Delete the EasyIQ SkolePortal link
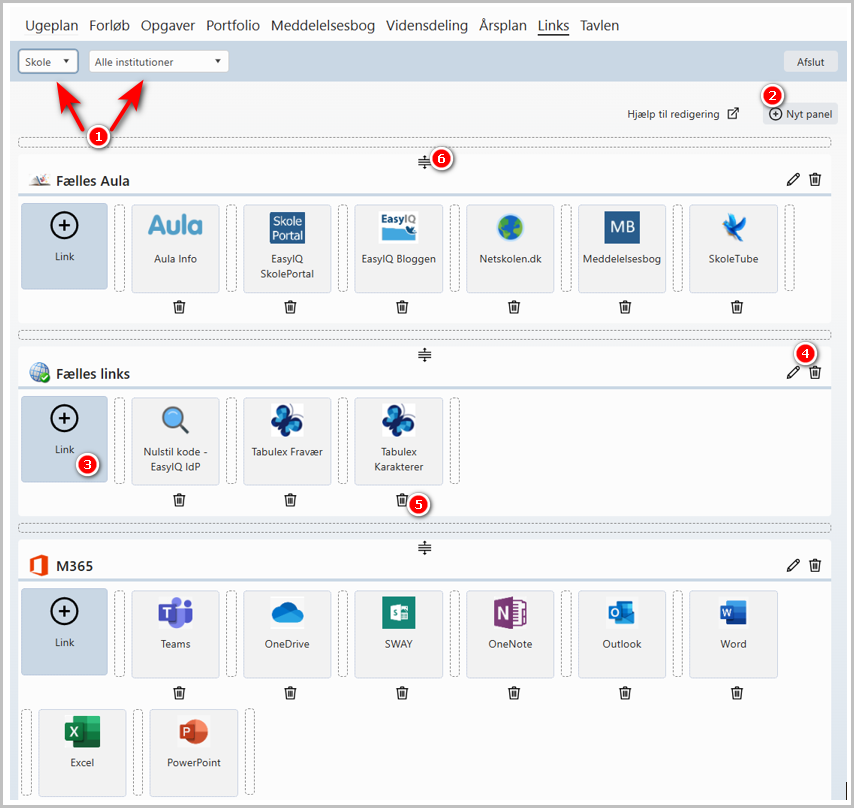This screenshot has width=854, height=808. click(x=290, y=307)
